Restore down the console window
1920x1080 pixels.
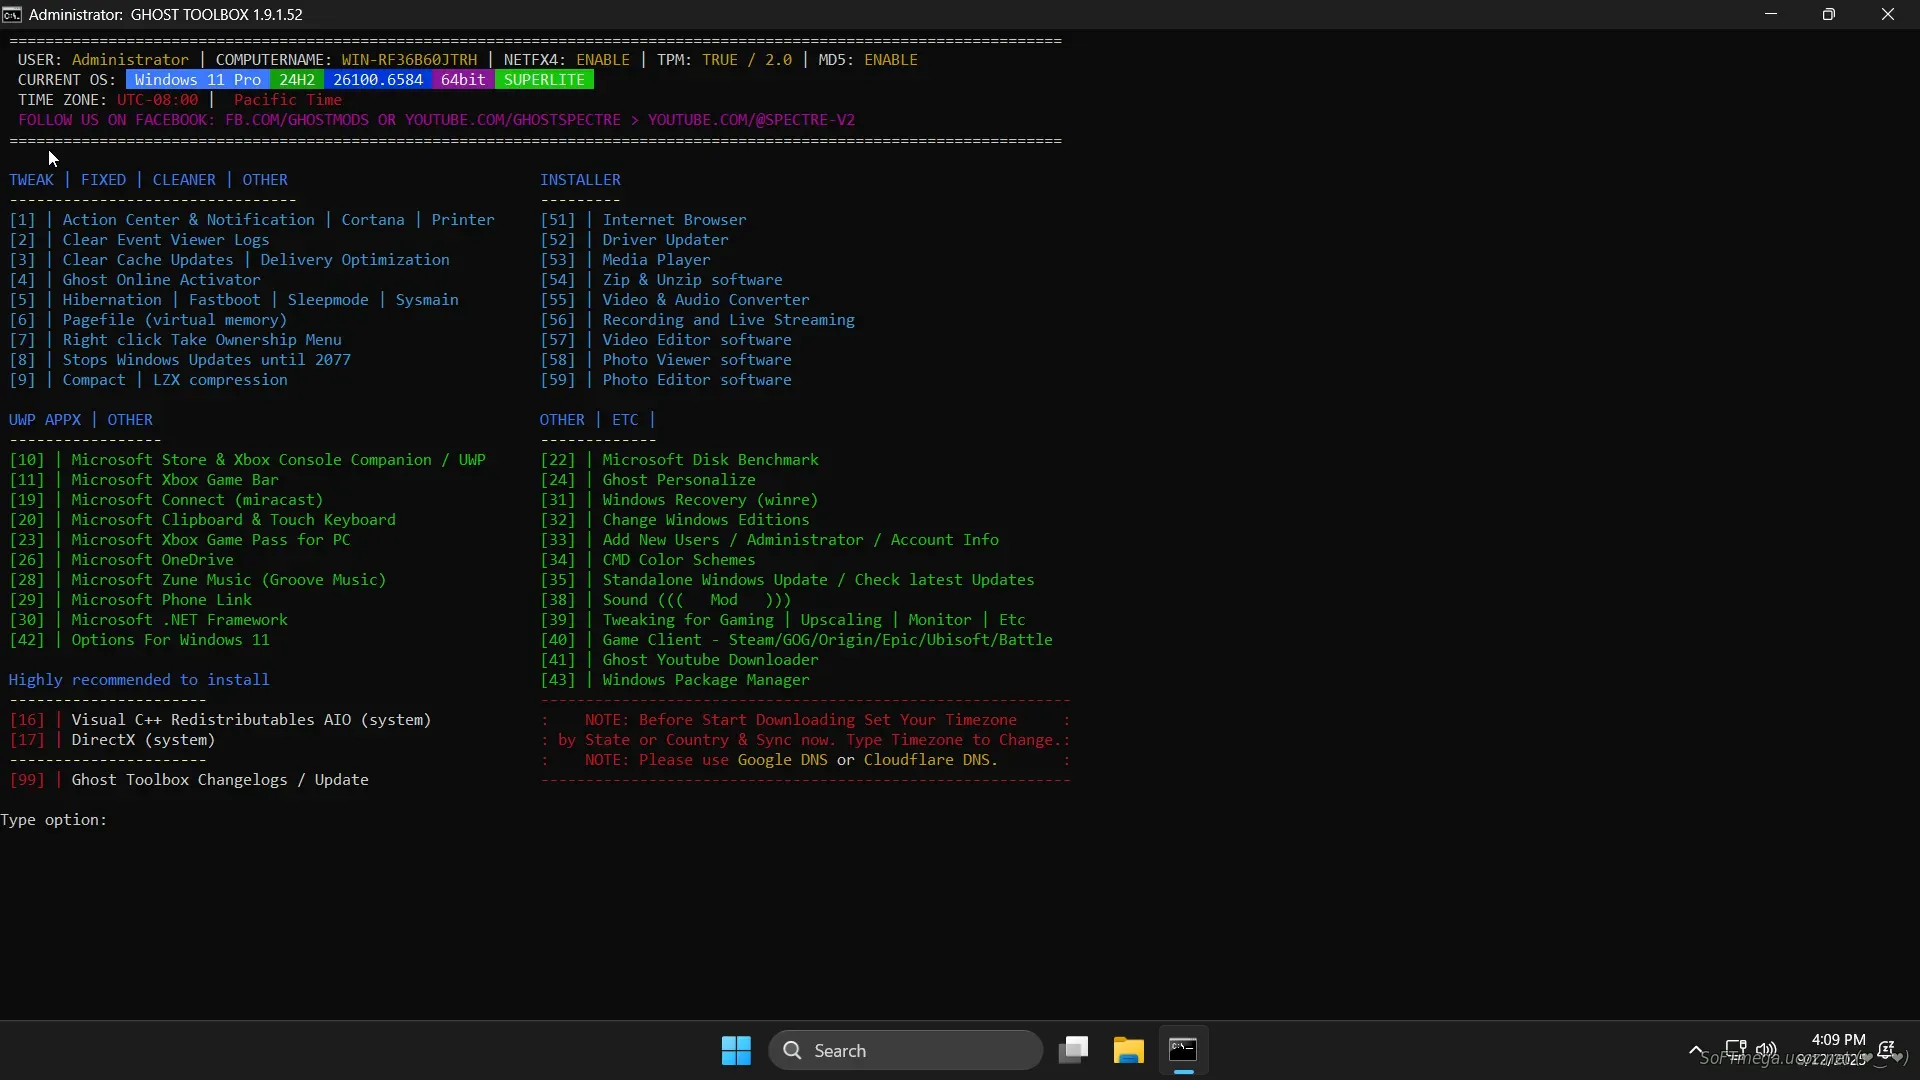(x=1828, y=14)
